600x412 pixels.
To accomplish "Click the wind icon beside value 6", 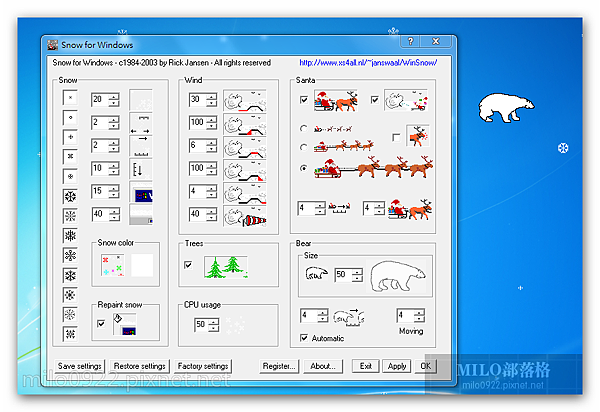I will pos(245,147).
